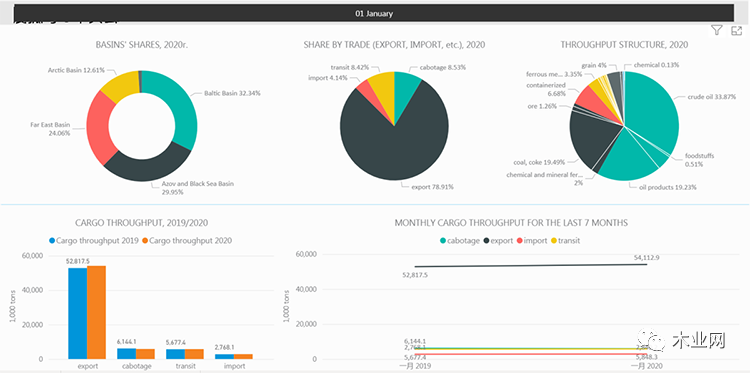Click the export line in monthly chart
This screenshot has width=750, height=373.
tap(530, 265)
